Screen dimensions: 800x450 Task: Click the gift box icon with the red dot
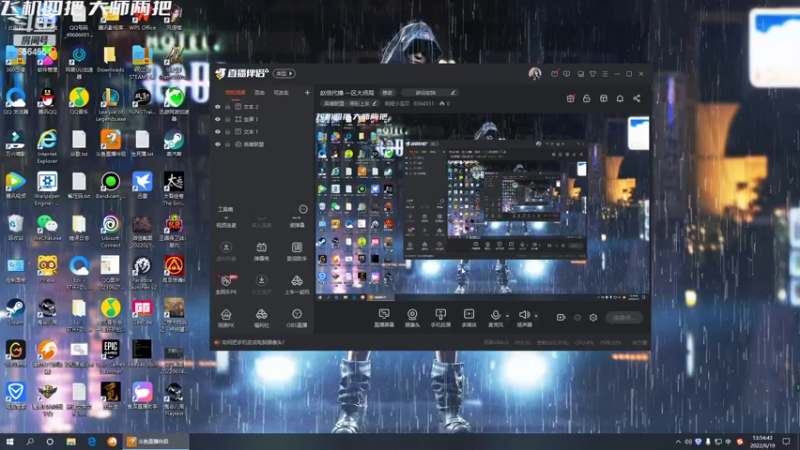pos(570,98)
